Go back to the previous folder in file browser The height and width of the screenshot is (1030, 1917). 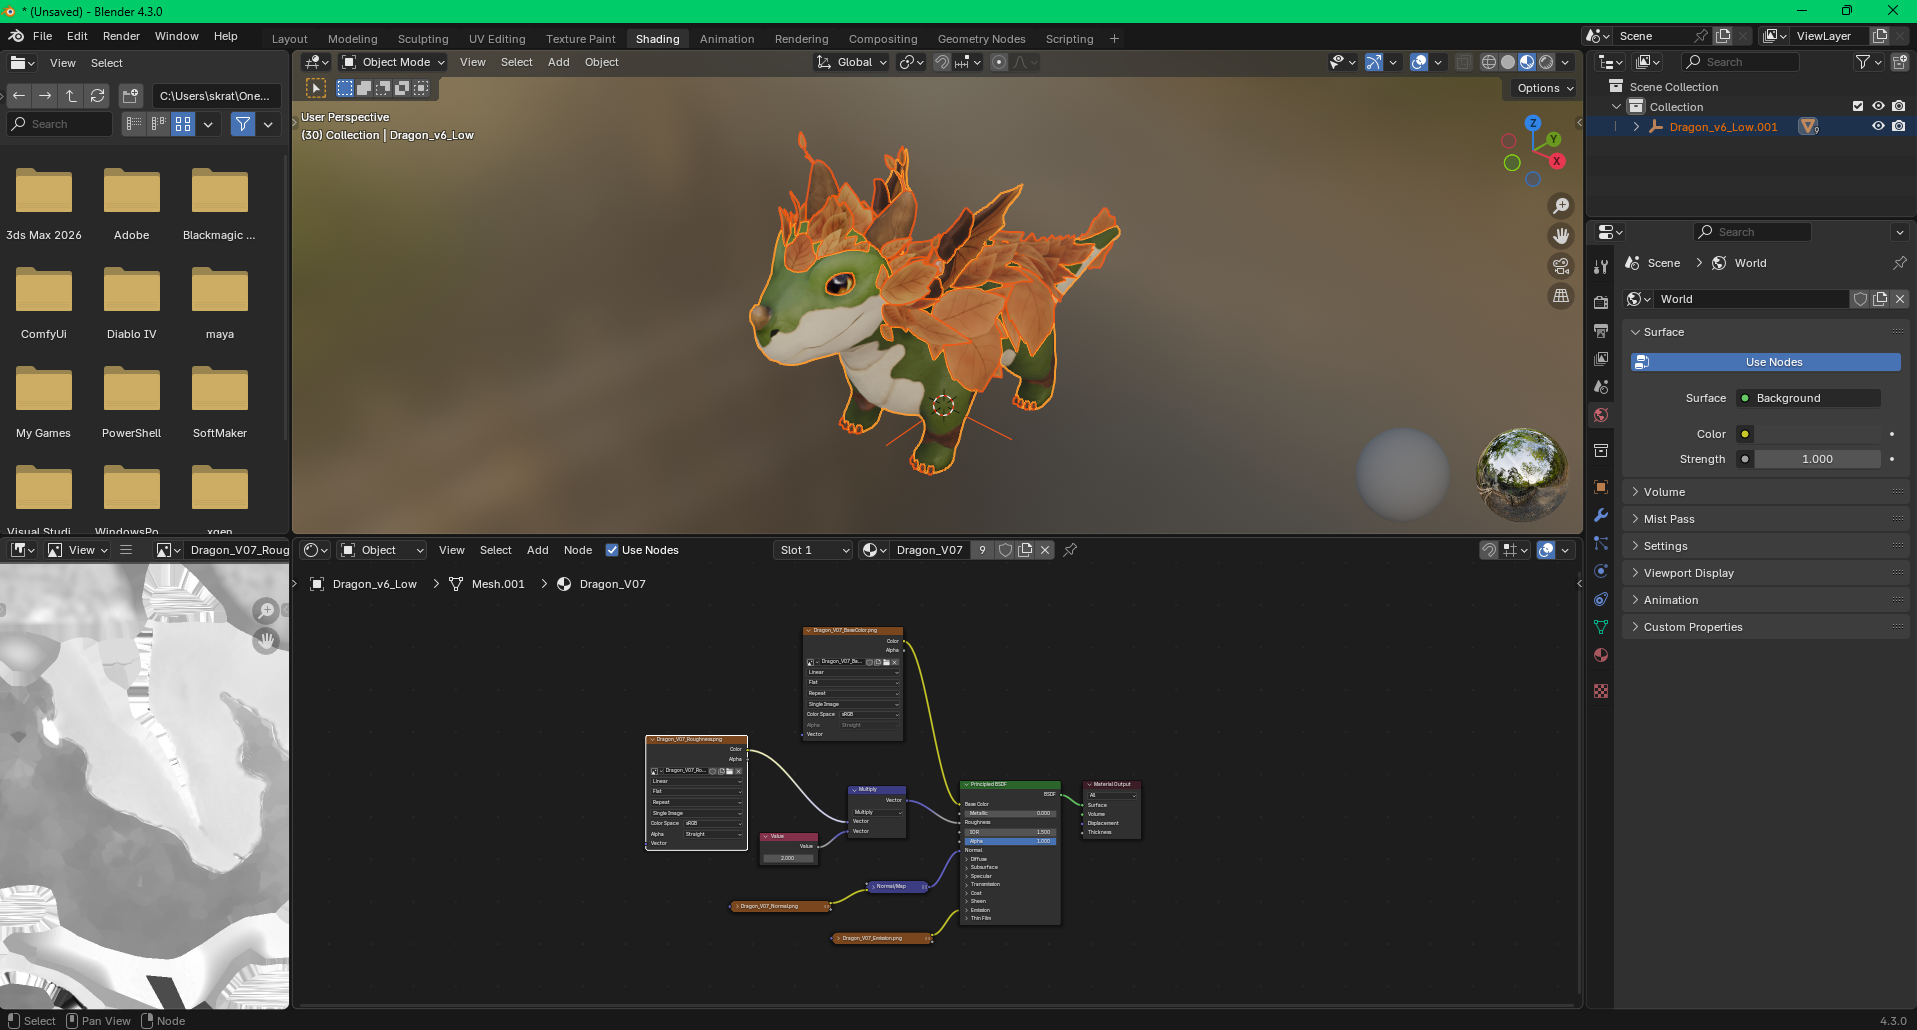(x=19, y=96)
